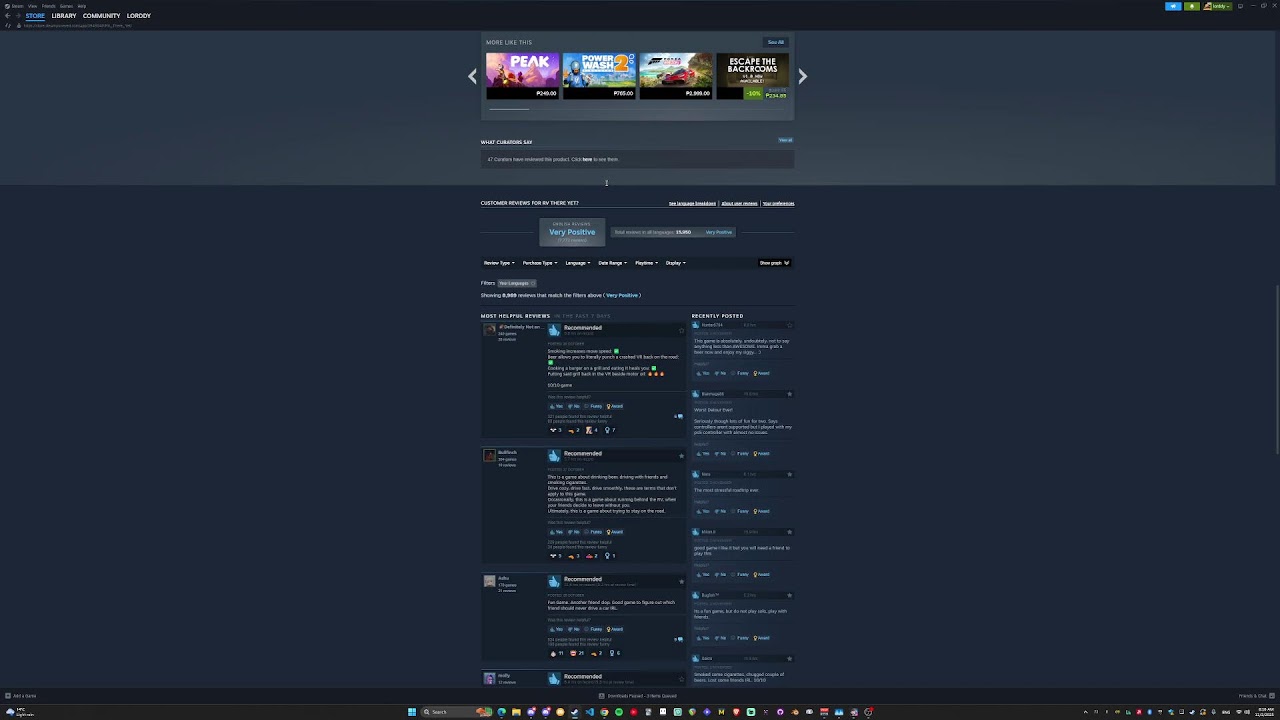Screen dimensions: 1280x720
Task: Open the See language breakdown link
Action: click(692, 203)
